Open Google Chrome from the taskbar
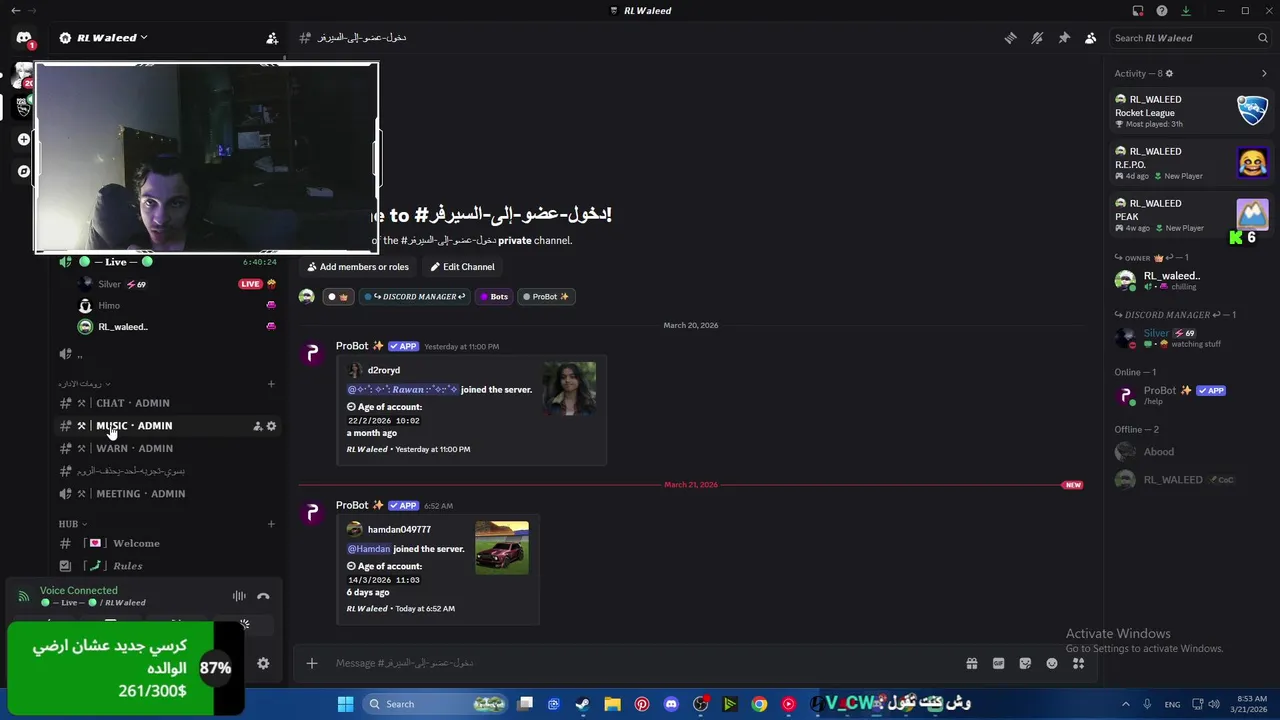Viewport: 1280px width, 720px height. [x=759, y=704]
